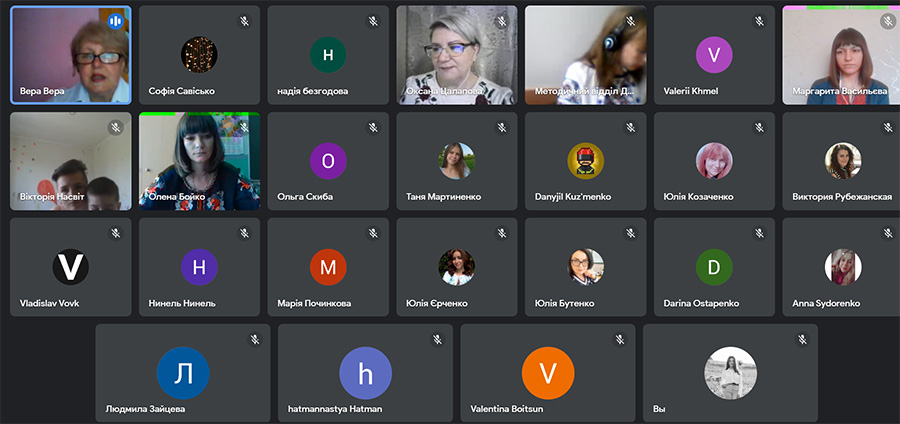Click the profile photo of Юлія Козаченко

click(x=714, y=161)
